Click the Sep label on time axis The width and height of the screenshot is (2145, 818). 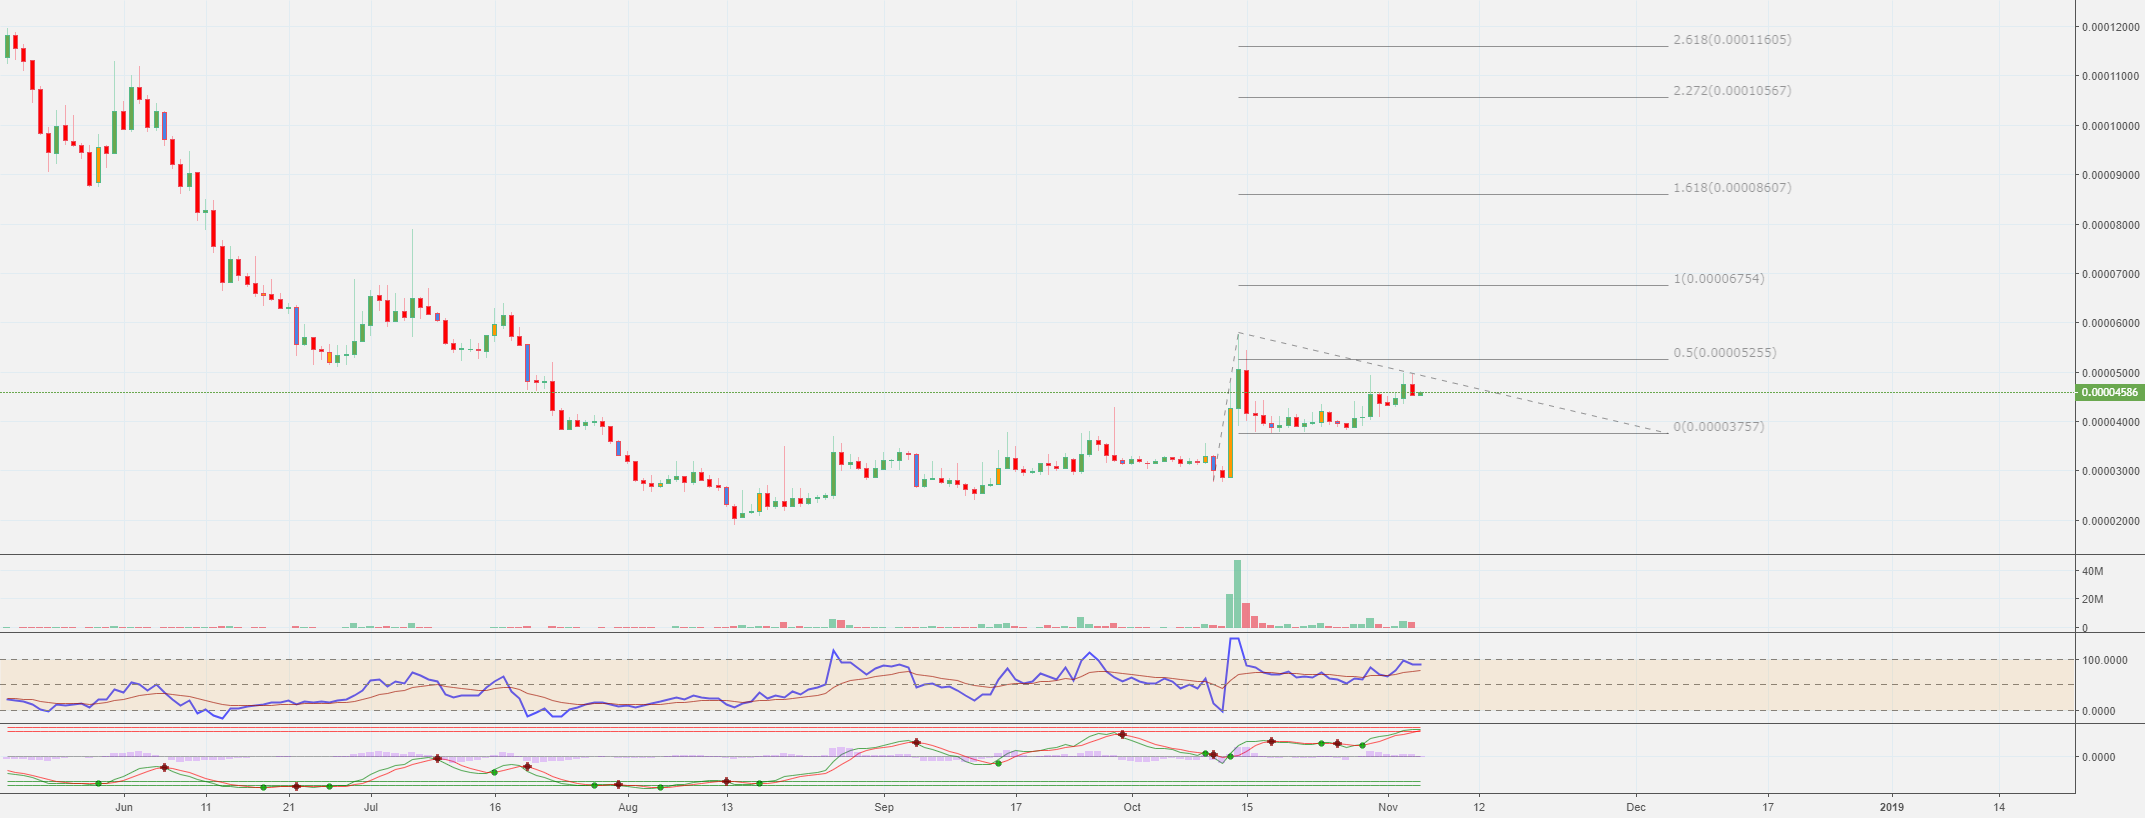(x=884, y=807)
